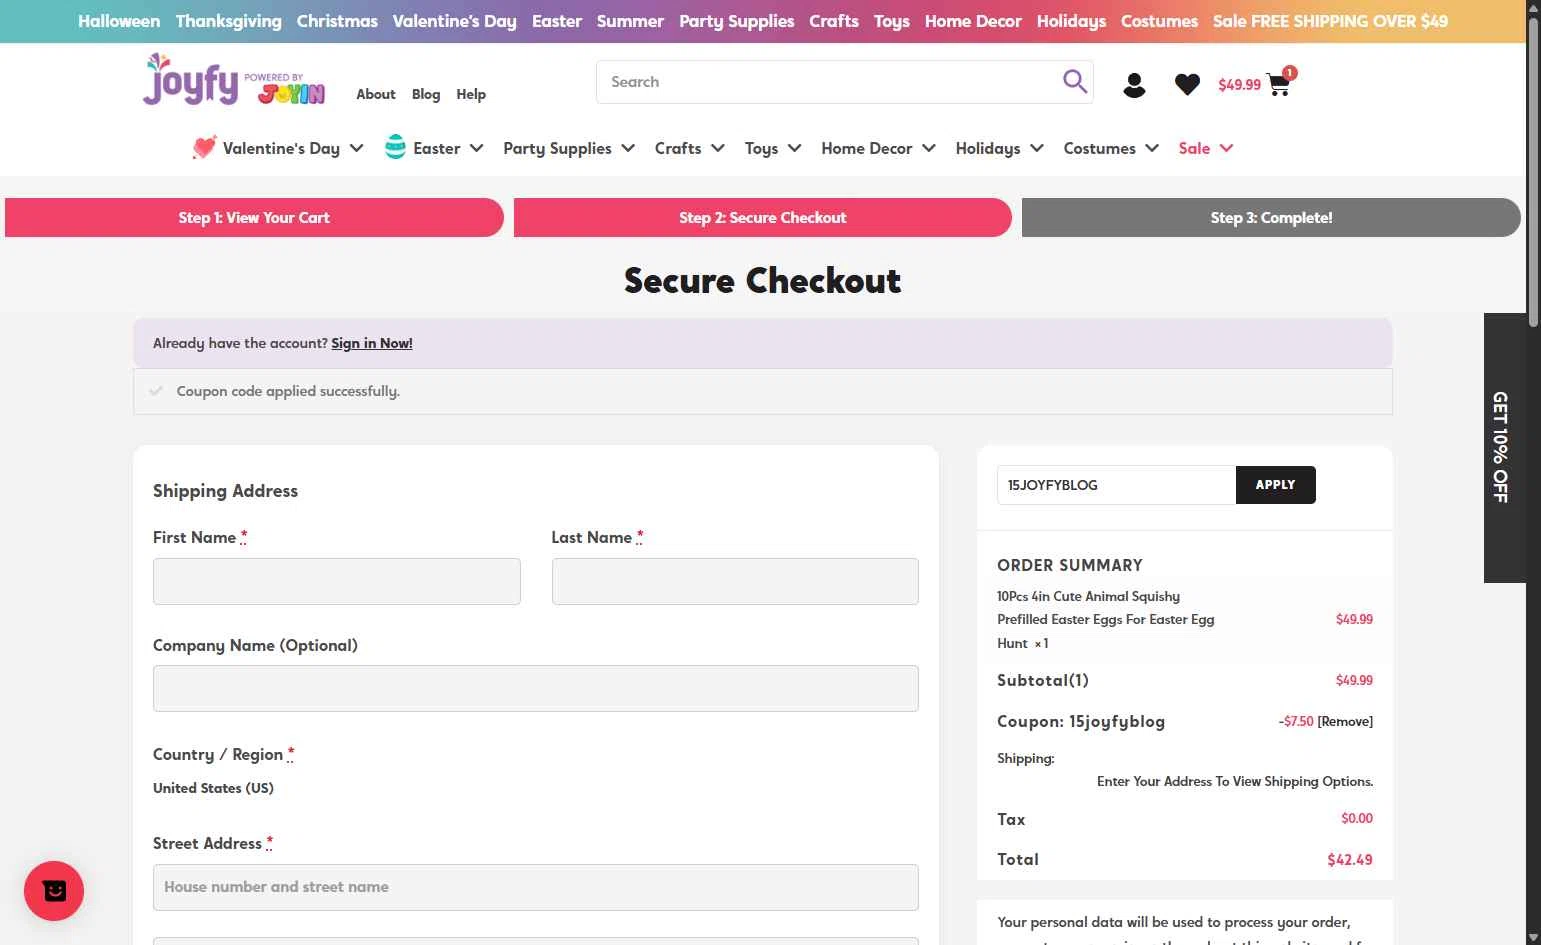The width and height of the screenshot is (1541, 945).
Task: Expand the Costumes menu chevron
Action: coord(1152,148)
